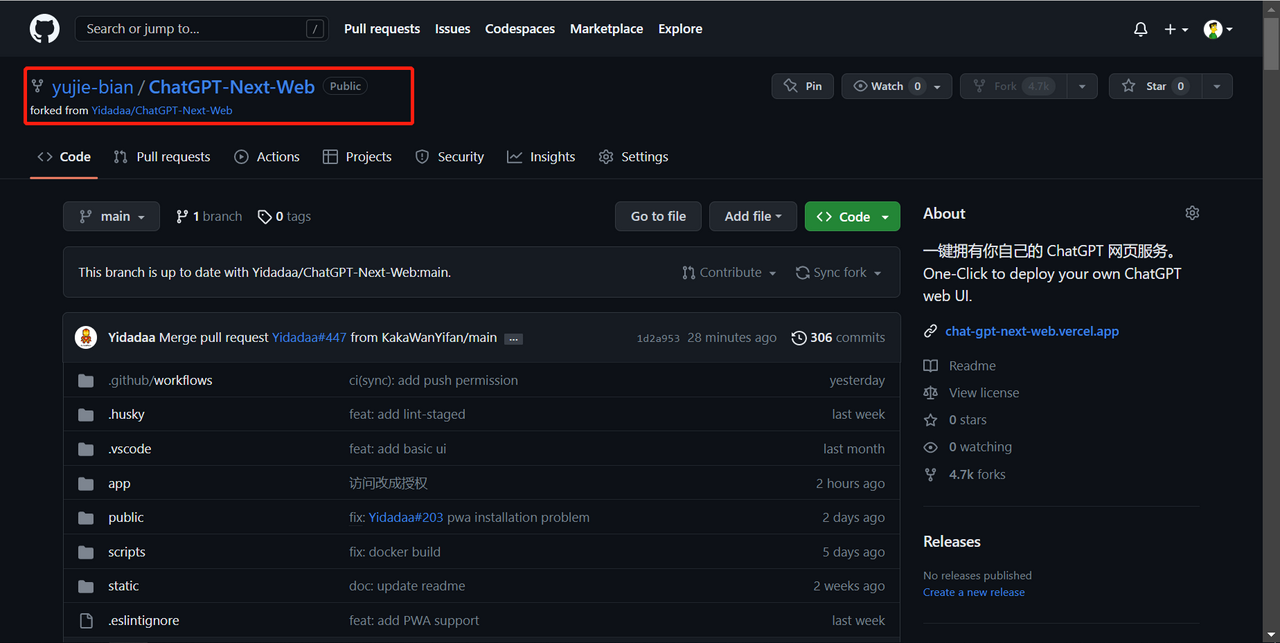
Task: Click the Yidadaa author avatar
Action: click(86, 337)
